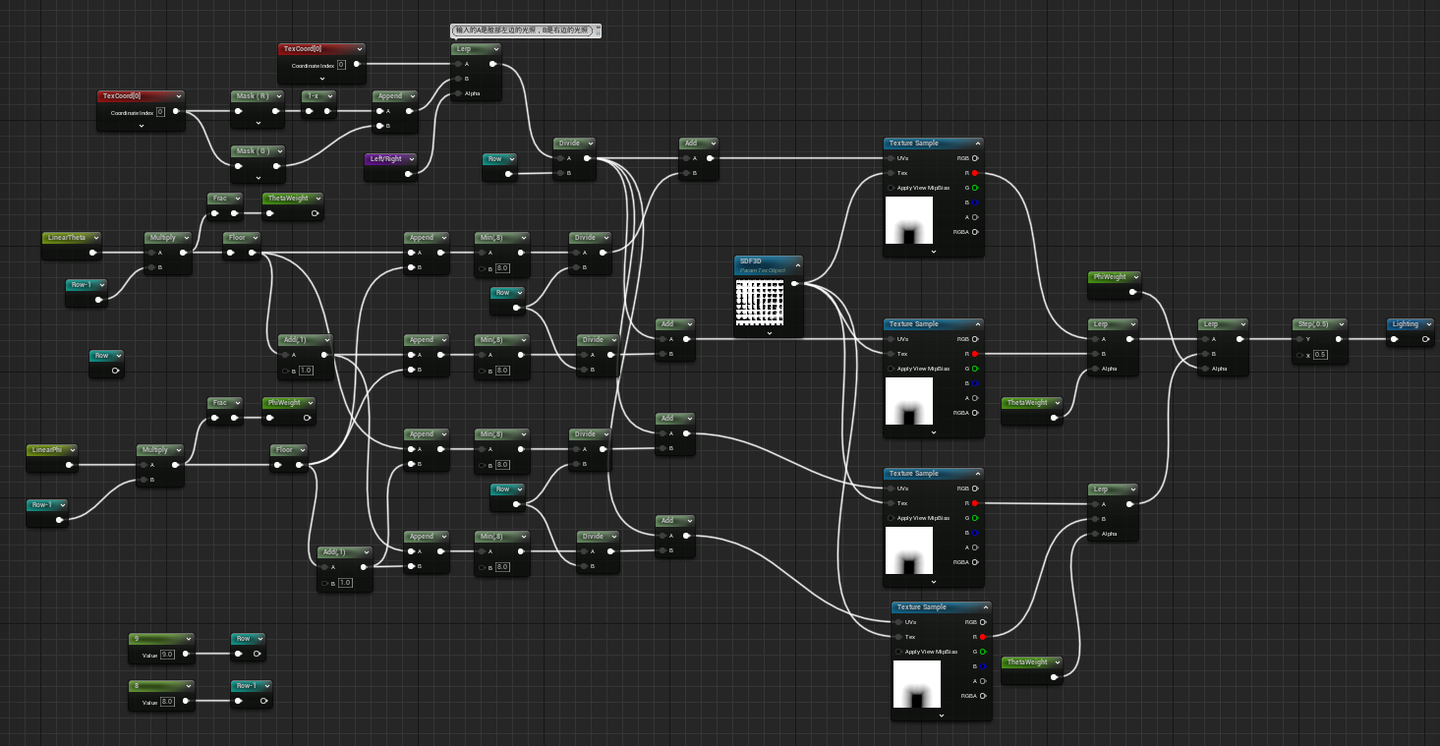Click the Step(,0.5) node's output pin
Viewport: 1440px width, 746px height.
click(x=1339, y=339)
